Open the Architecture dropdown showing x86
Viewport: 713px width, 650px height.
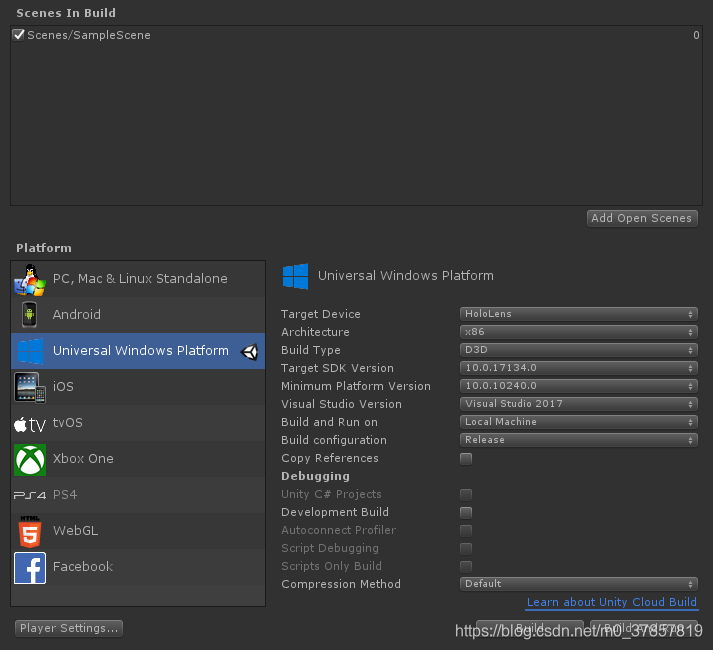point(578,332)
